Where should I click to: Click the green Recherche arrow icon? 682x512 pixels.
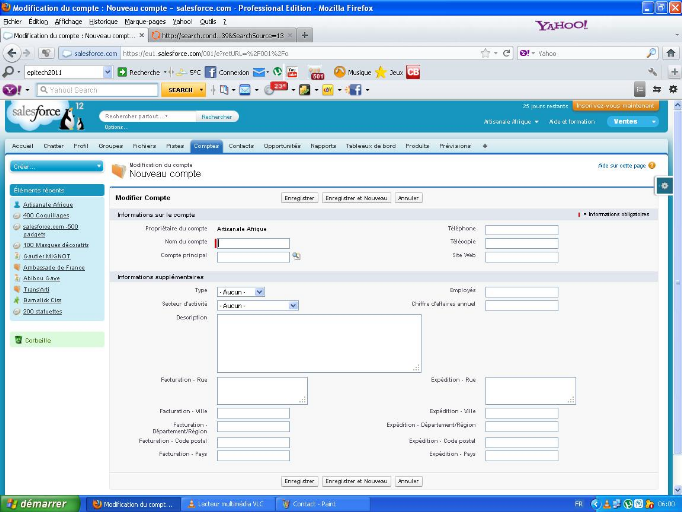point(122,72)
